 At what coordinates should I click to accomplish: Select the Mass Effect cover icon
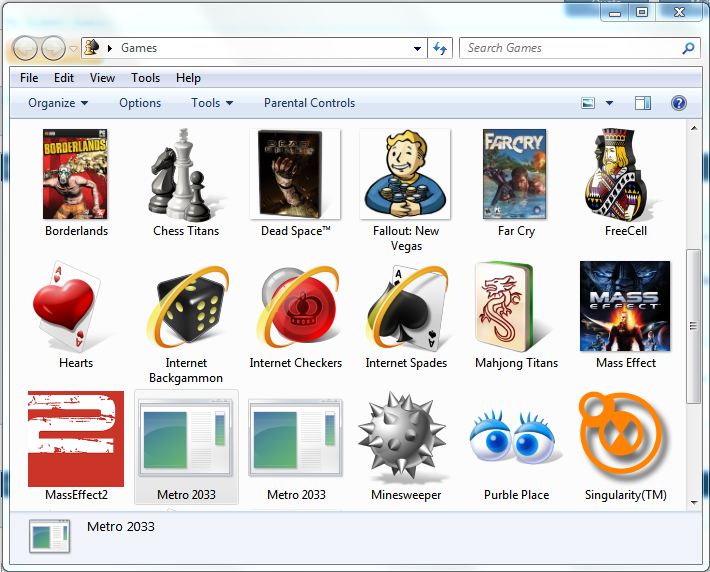[625, 306]
